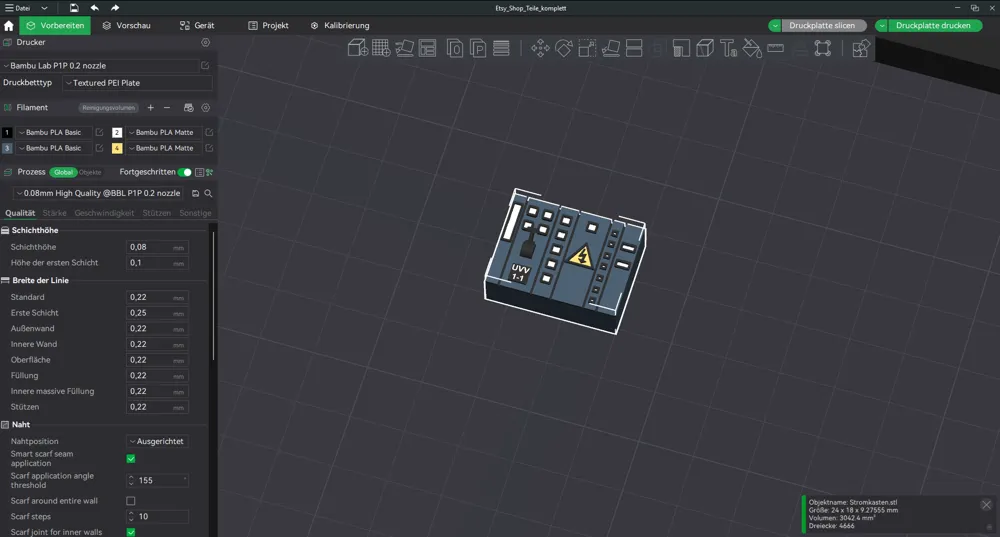Image resolution: width=1000 pixels, height=537 pixels.
Task: Select the Move tool in the toolbar
Action: pos(540,48)
